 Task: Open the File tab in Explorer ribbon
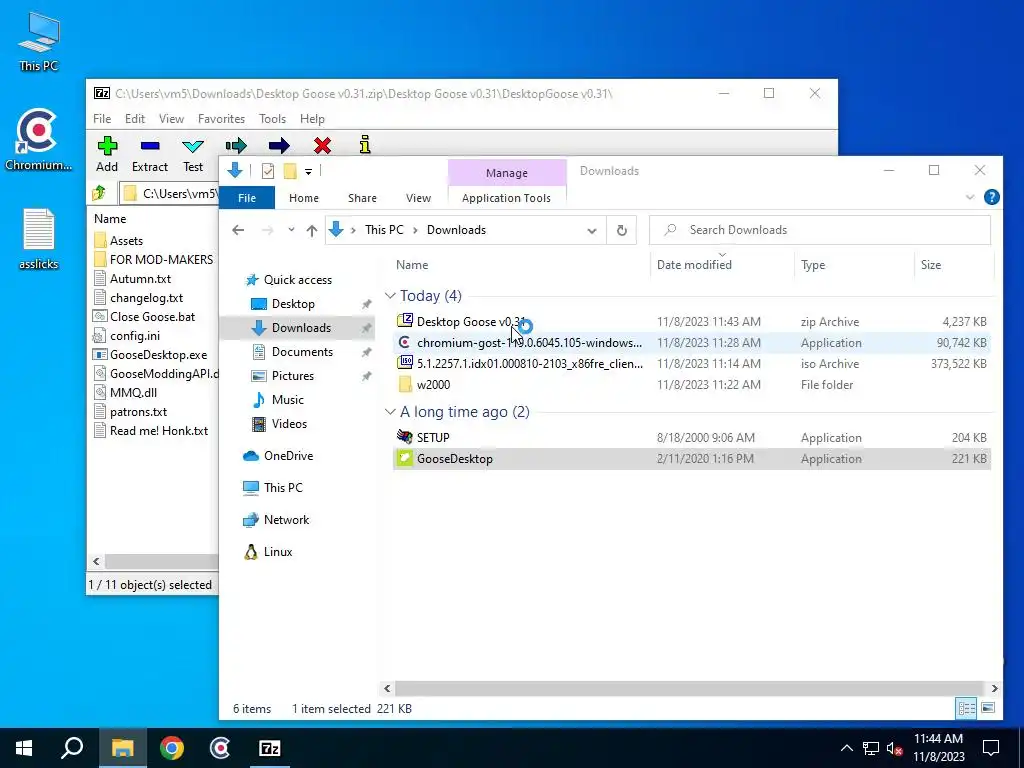click(247, 198)
